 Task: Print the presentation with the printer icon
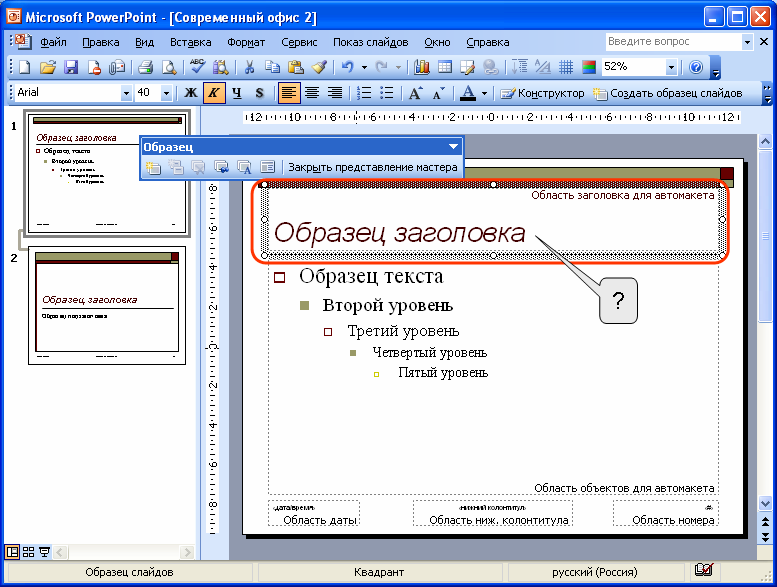(145, 67)
